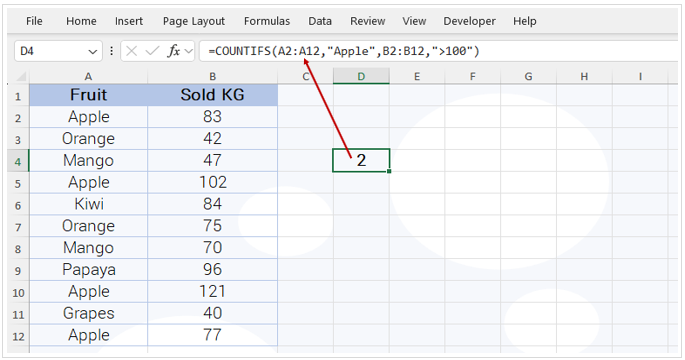Click the Enter checkmark icon in formula bar
Image resolution: width=685 pixels, height=360 pixels.
(x=152, y=52)
